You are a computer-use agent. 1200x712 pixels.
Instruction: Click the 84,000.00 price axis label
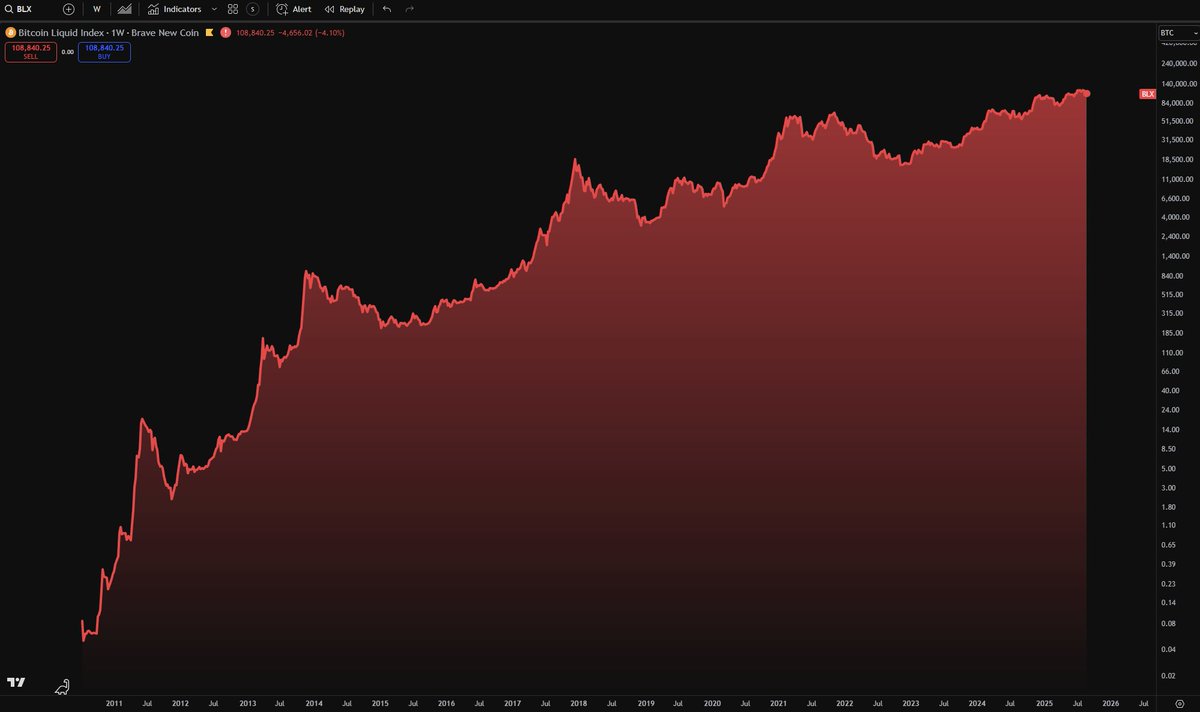1177,103
